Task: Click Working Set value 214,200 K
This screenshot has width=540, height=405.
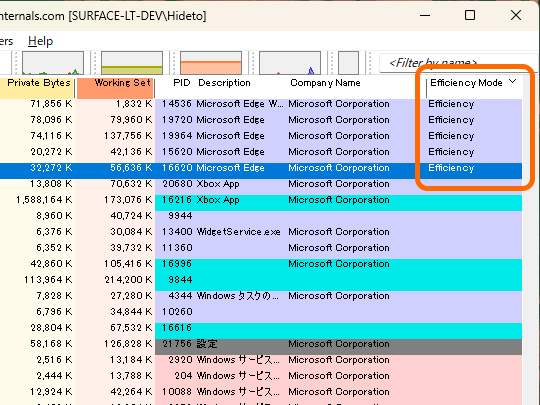Action: (128, 280)
